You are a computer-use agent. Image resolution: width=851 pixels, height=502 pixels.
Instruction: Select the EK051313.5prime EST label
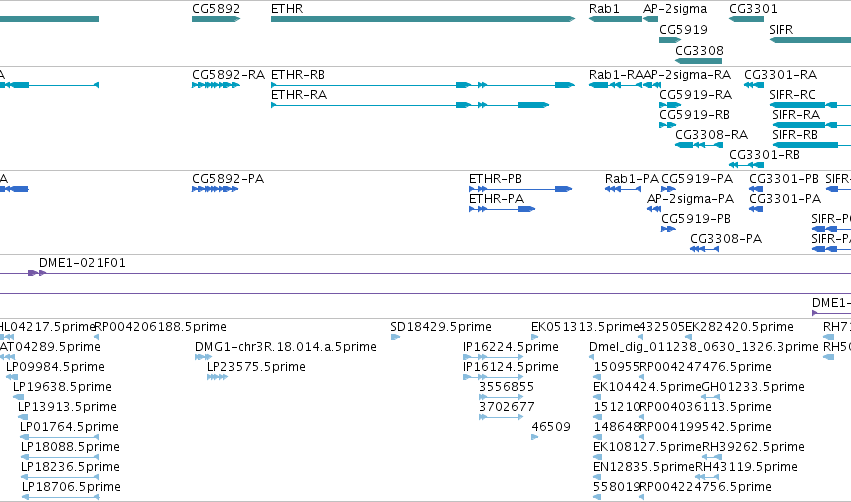[585, 327]
